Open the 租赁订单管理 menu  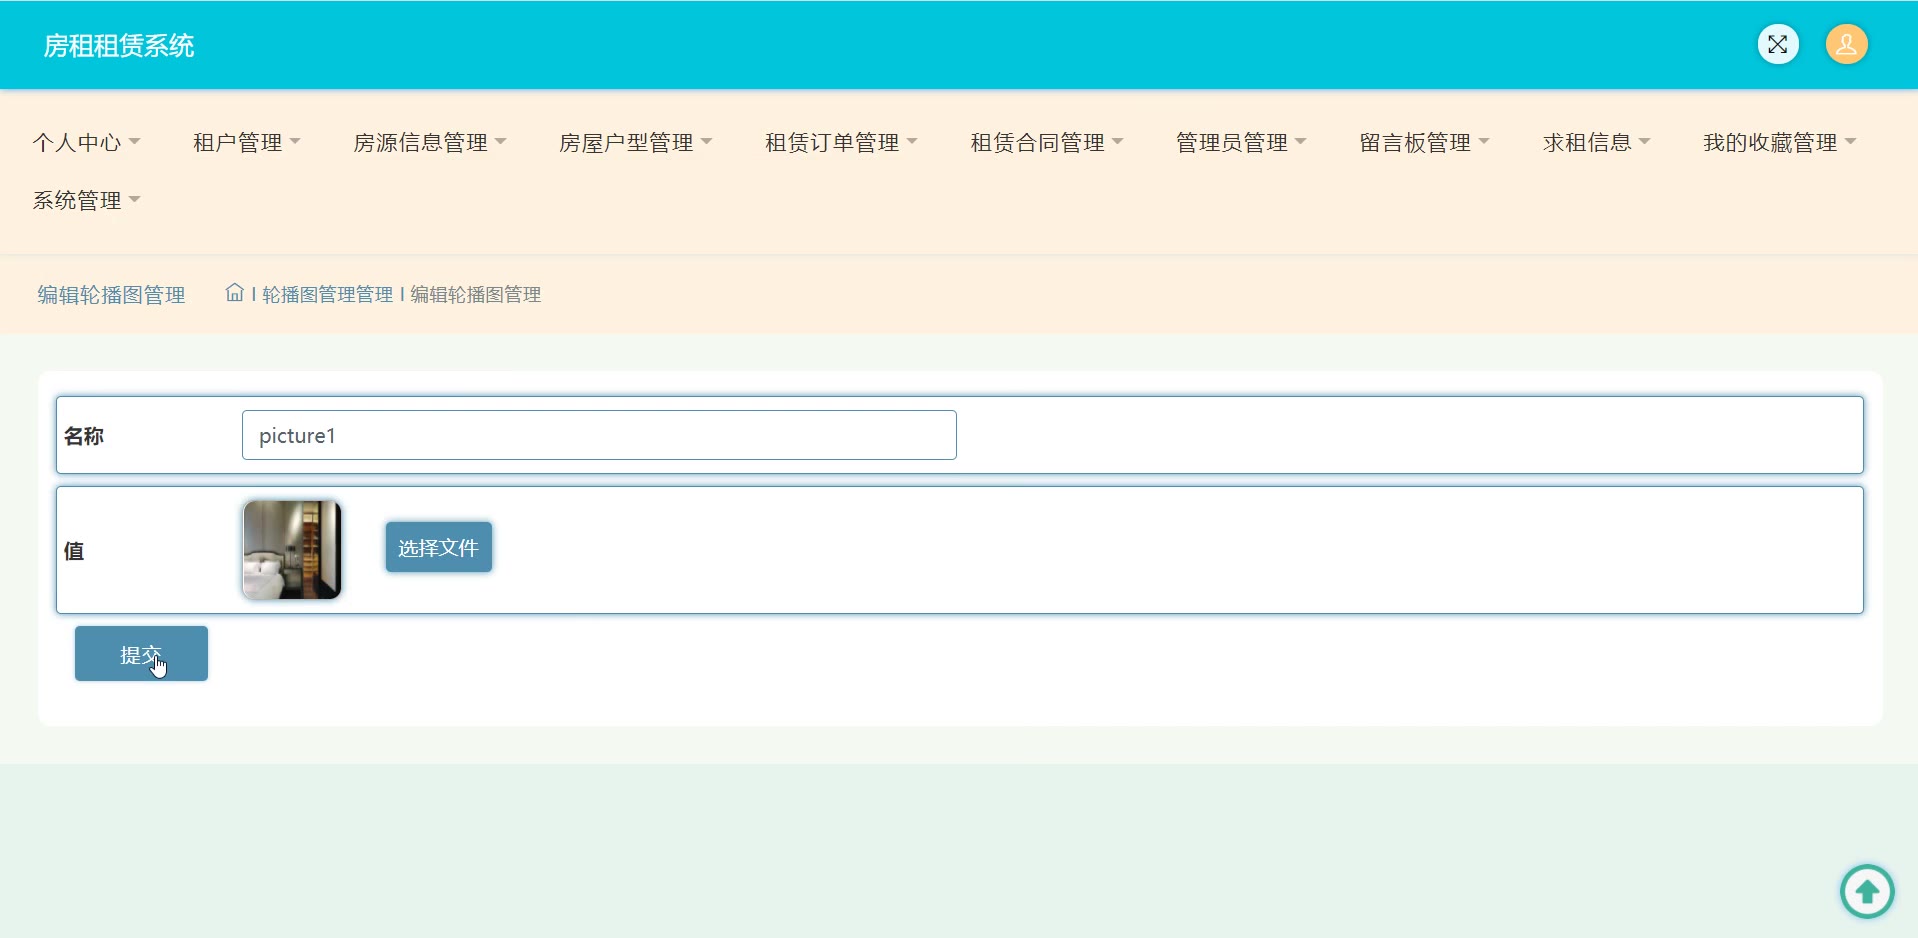pyautogui.click(x=842, y=143)
